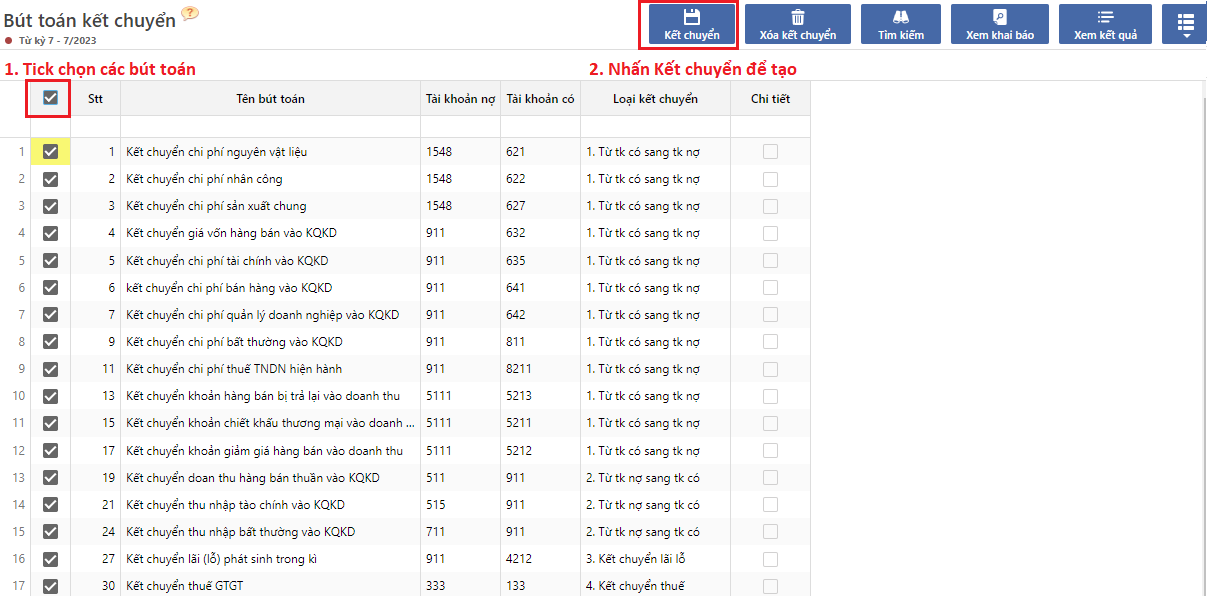
Task: Sort by Tên bút toán column header
Action: coord(270,98)
